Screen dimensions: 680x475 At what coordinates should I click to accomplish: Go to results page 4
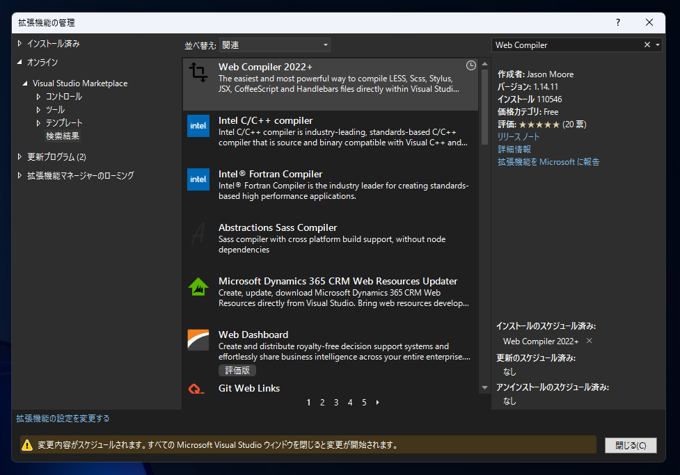point(350,403)
